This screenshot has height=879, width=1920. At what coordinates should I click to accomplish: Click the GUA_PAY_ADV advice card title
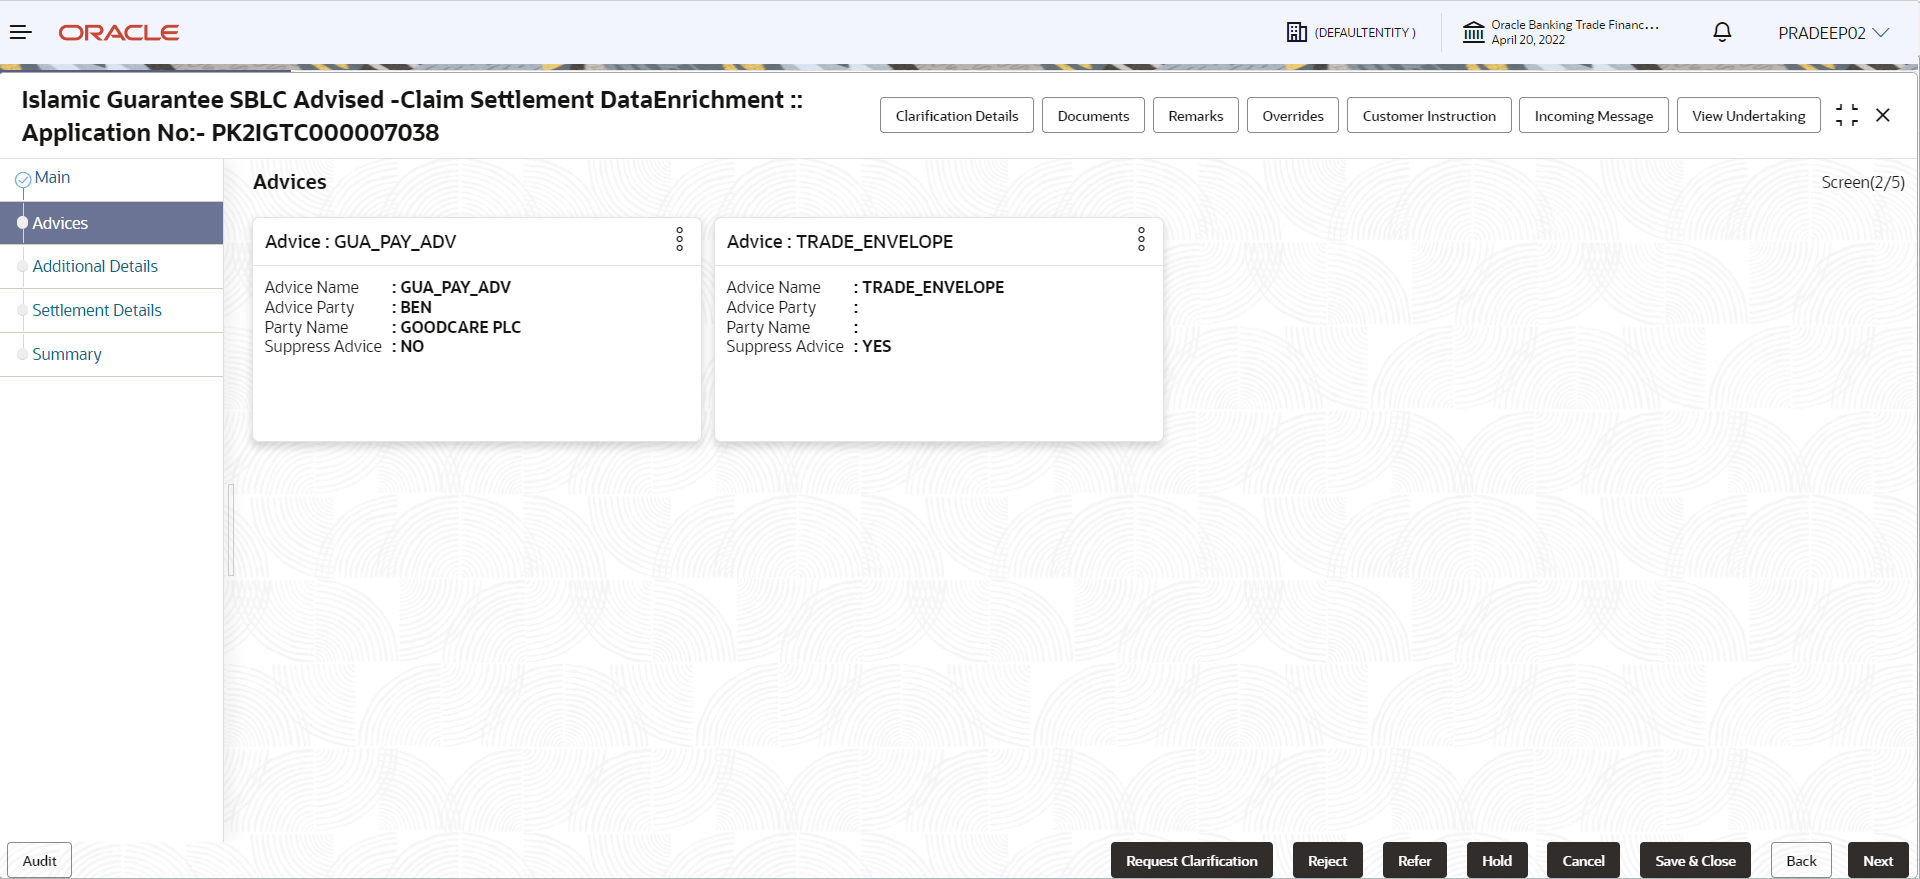point(360,242)
